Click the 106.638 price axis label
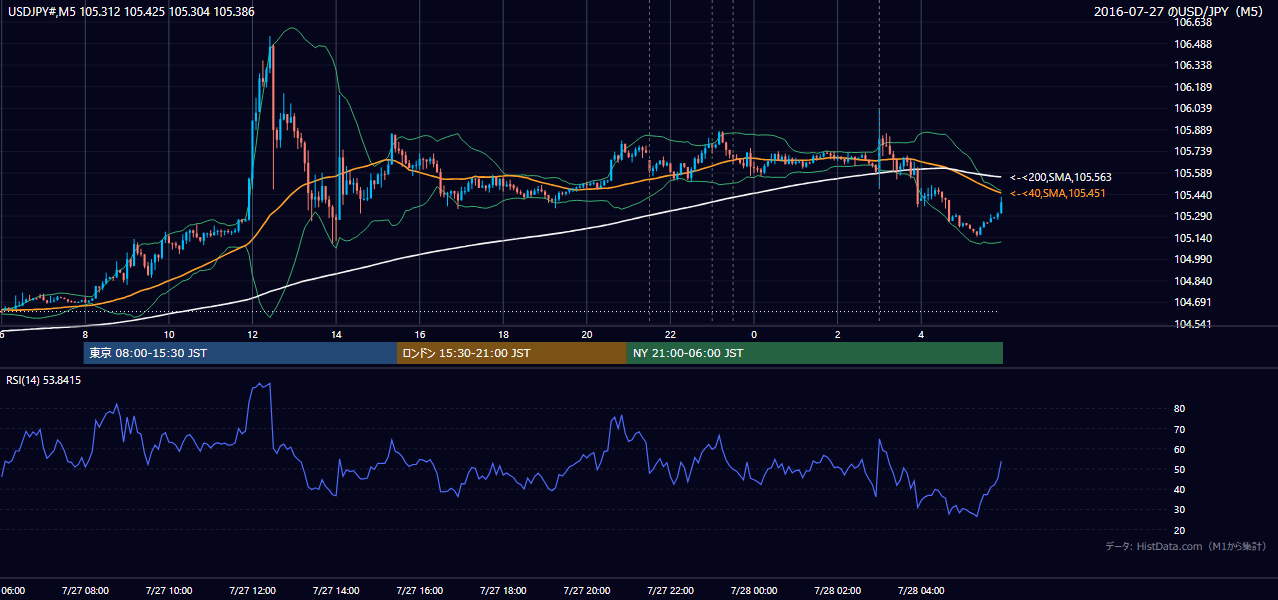Viewport: 1278px width, 600px height. 1194,22
